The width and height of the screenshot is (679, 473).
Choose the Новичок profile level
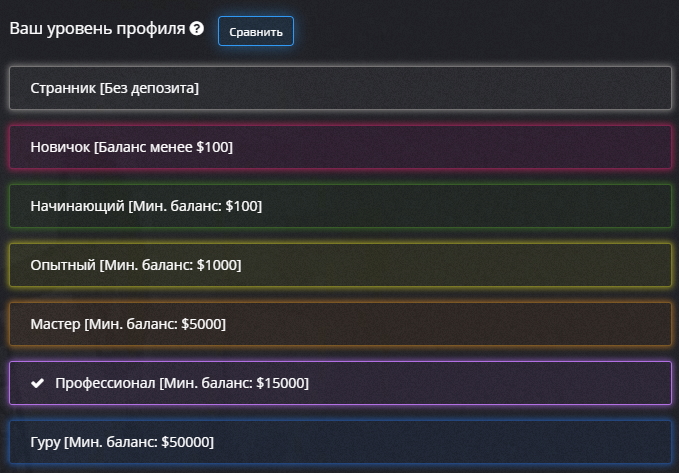pyautogui.click(x=339, y=147)
